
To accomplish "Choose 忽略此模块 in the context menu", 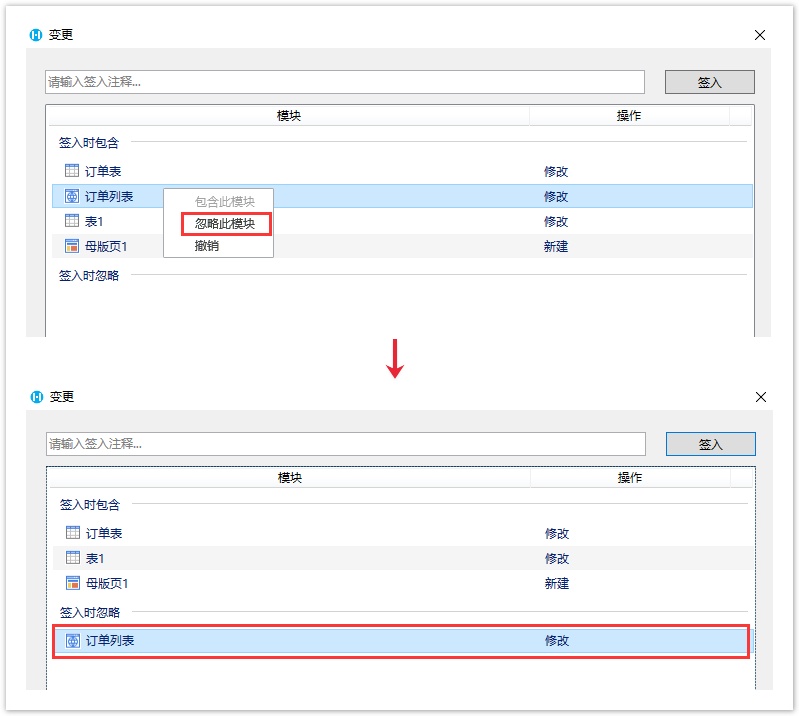I will [x=225, y=224].
